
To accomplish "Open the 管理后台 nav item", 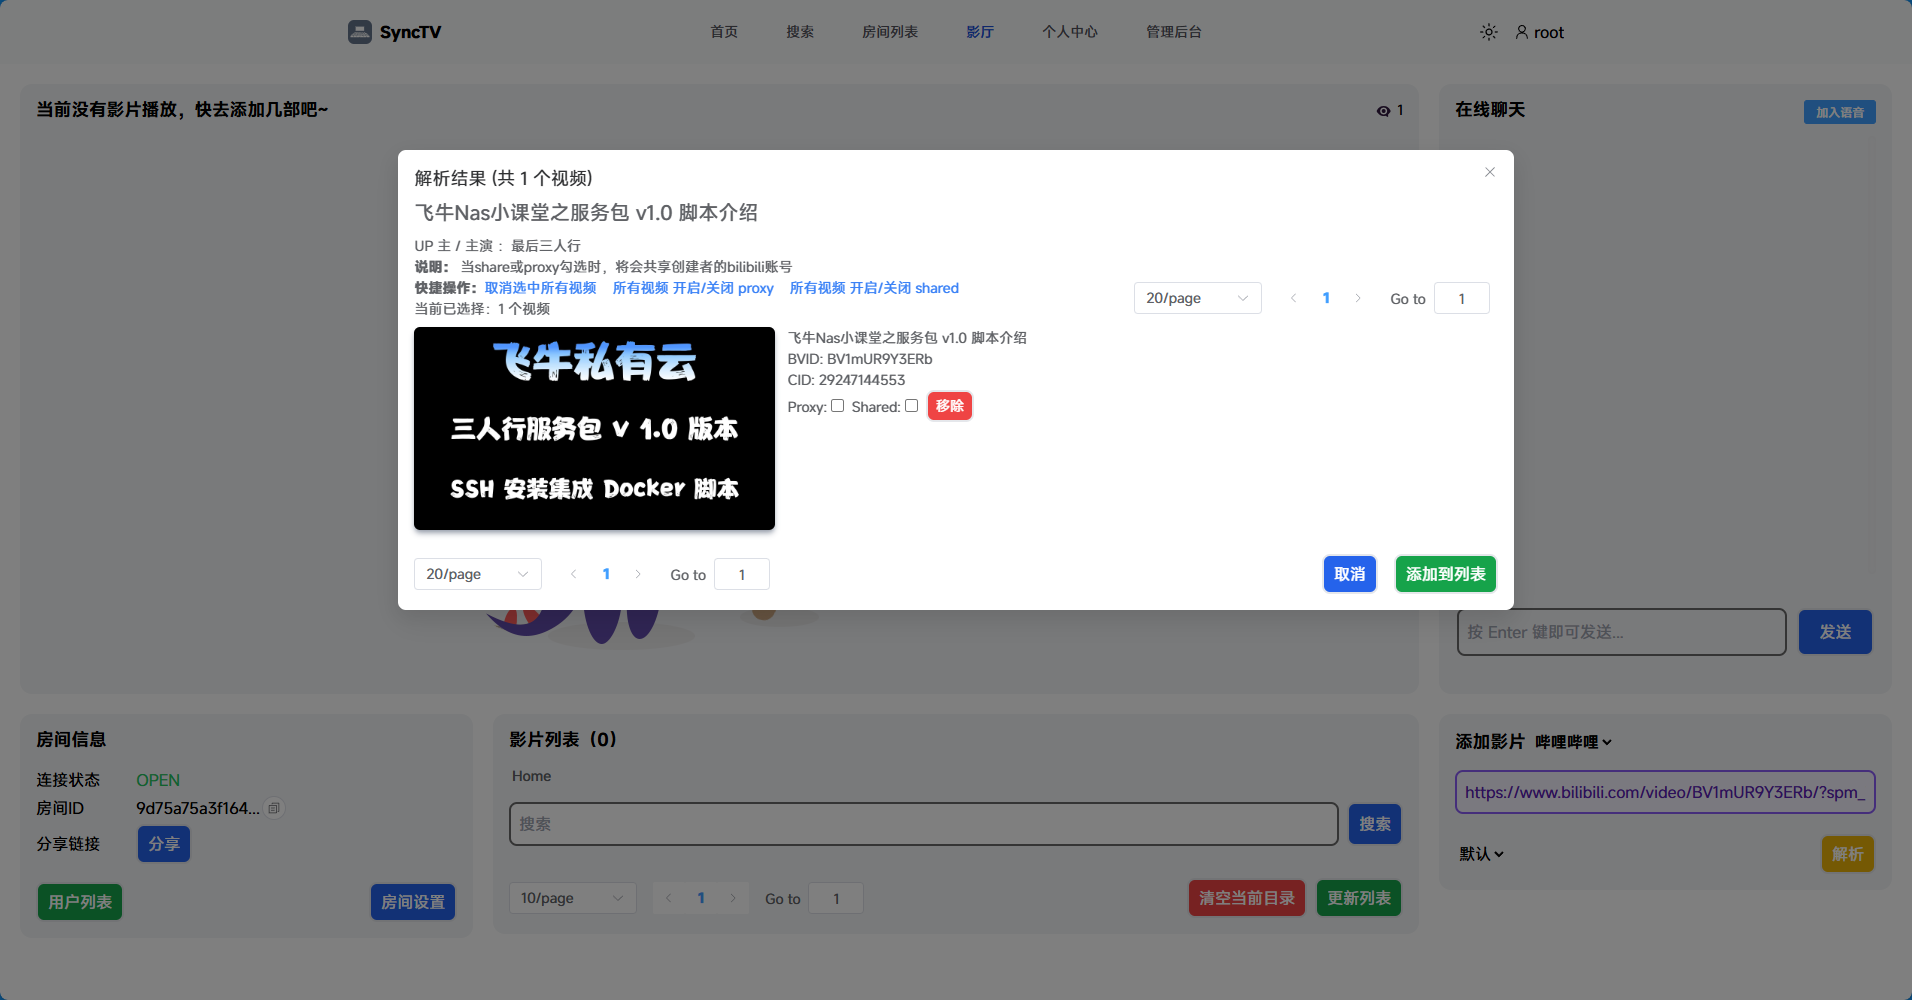I will (x=1174, y=32).
